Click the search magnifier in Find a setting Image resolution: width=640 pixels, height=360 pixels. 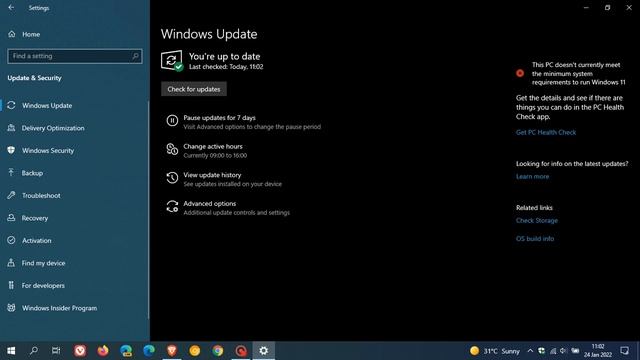coord(136,56)
